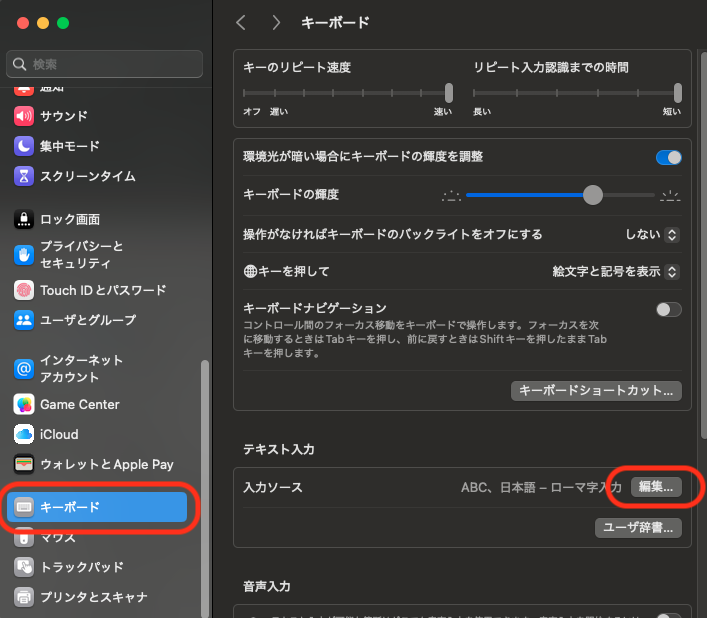The image size is (707, 618).
Task: Click the low-brightness keyboard icon
Action: [451, 196]
